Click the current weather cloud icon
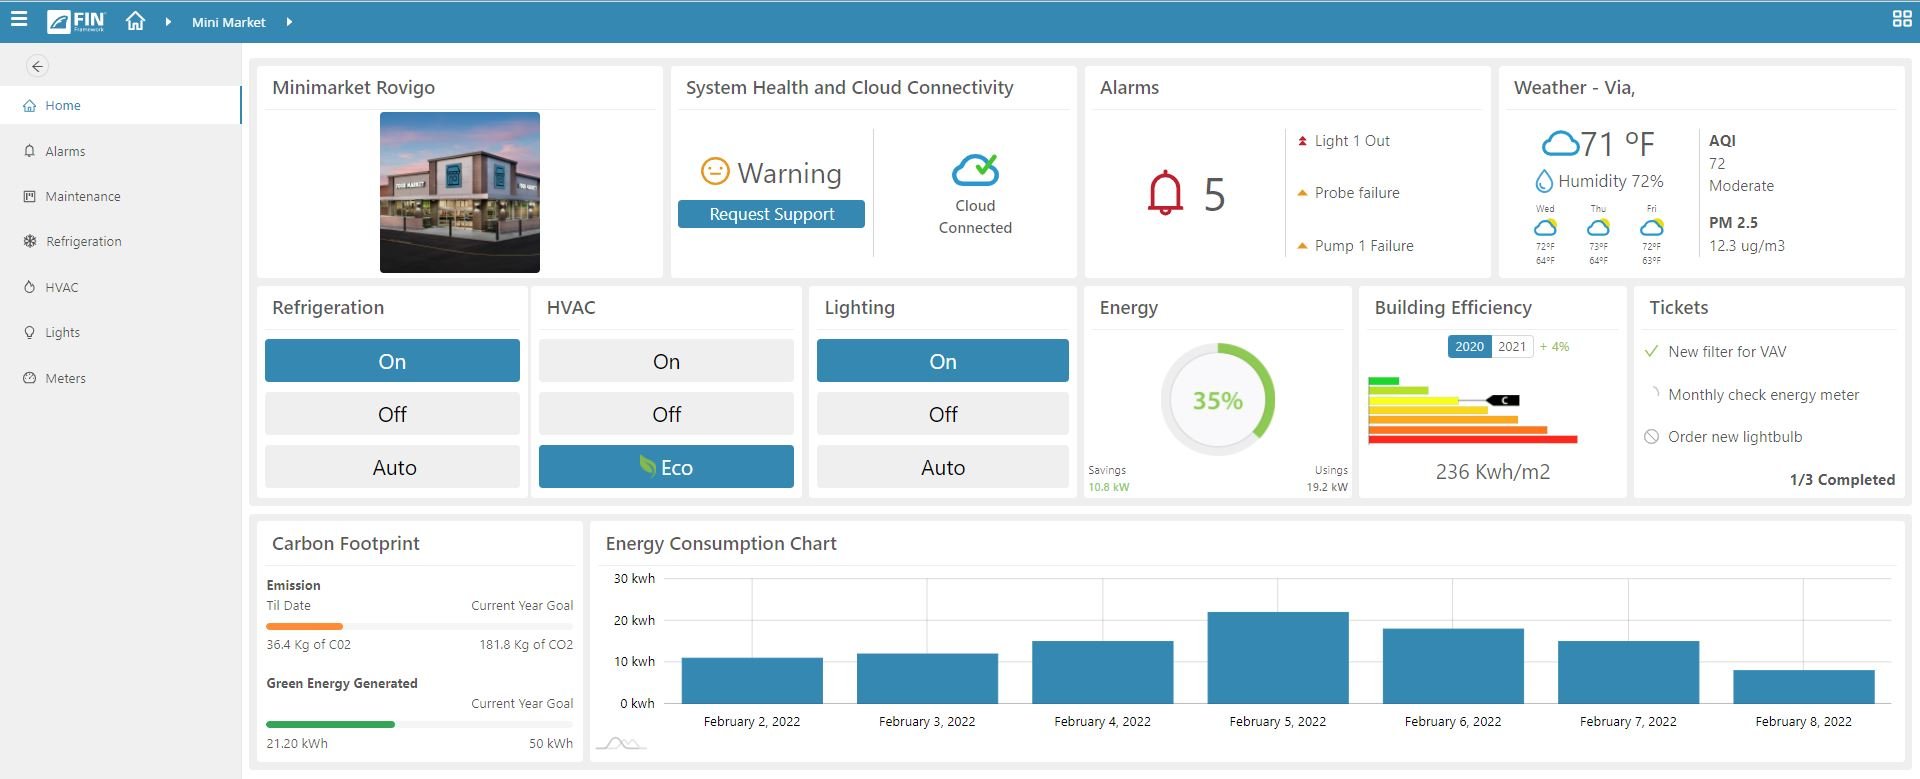This screenshot has height=779, width=1920. (1560, 144)
